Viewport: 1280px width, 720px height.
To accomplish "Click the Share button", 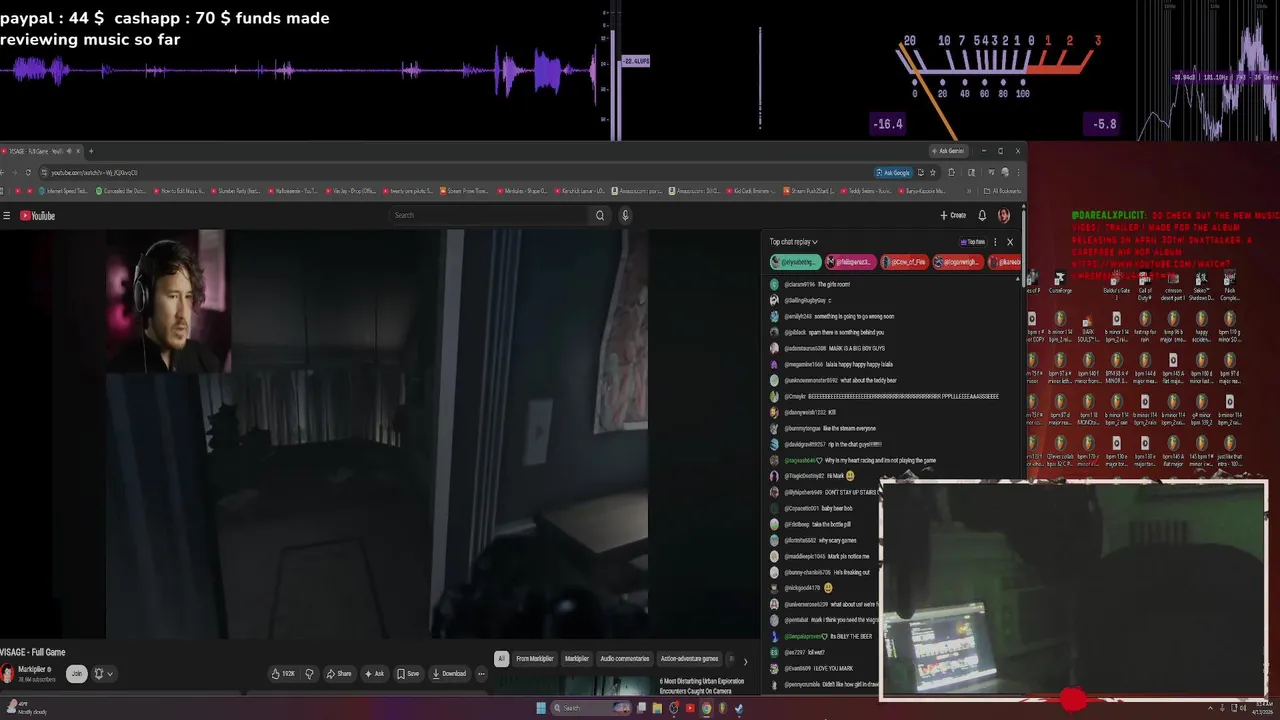I will [339, 674].
